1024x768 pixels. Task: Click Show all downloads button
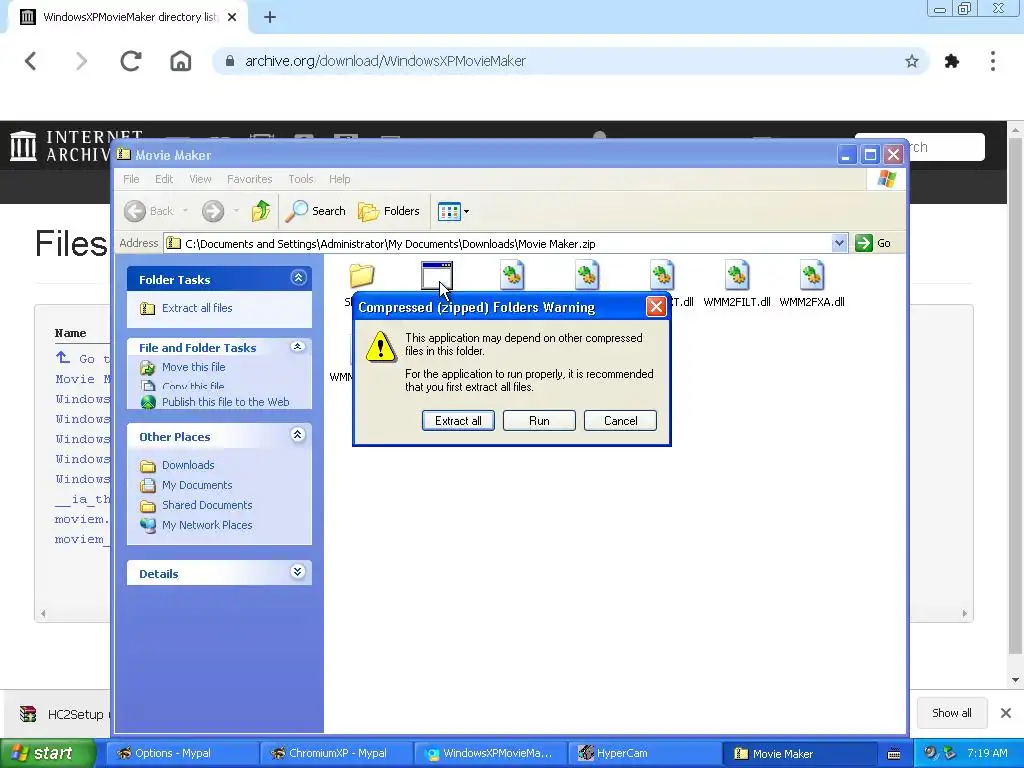952,713
